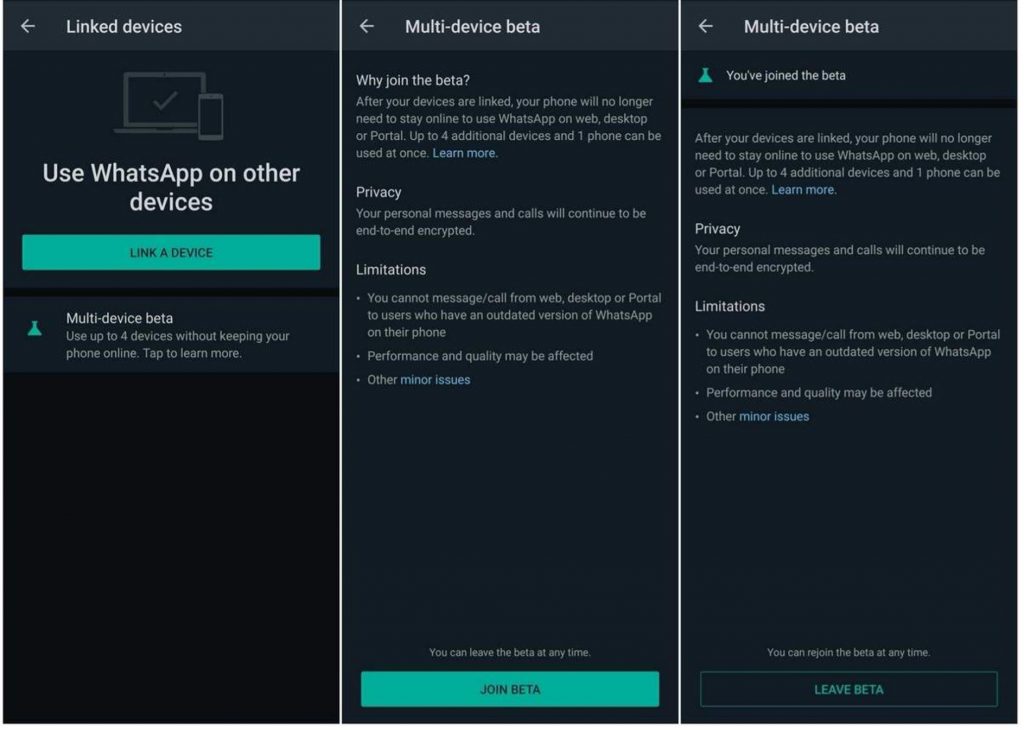Viewport: 1024px width, 730px height.
Task: Tap 'Performance and quality may be affected' on join-beta screen
Action: (480, 357)
